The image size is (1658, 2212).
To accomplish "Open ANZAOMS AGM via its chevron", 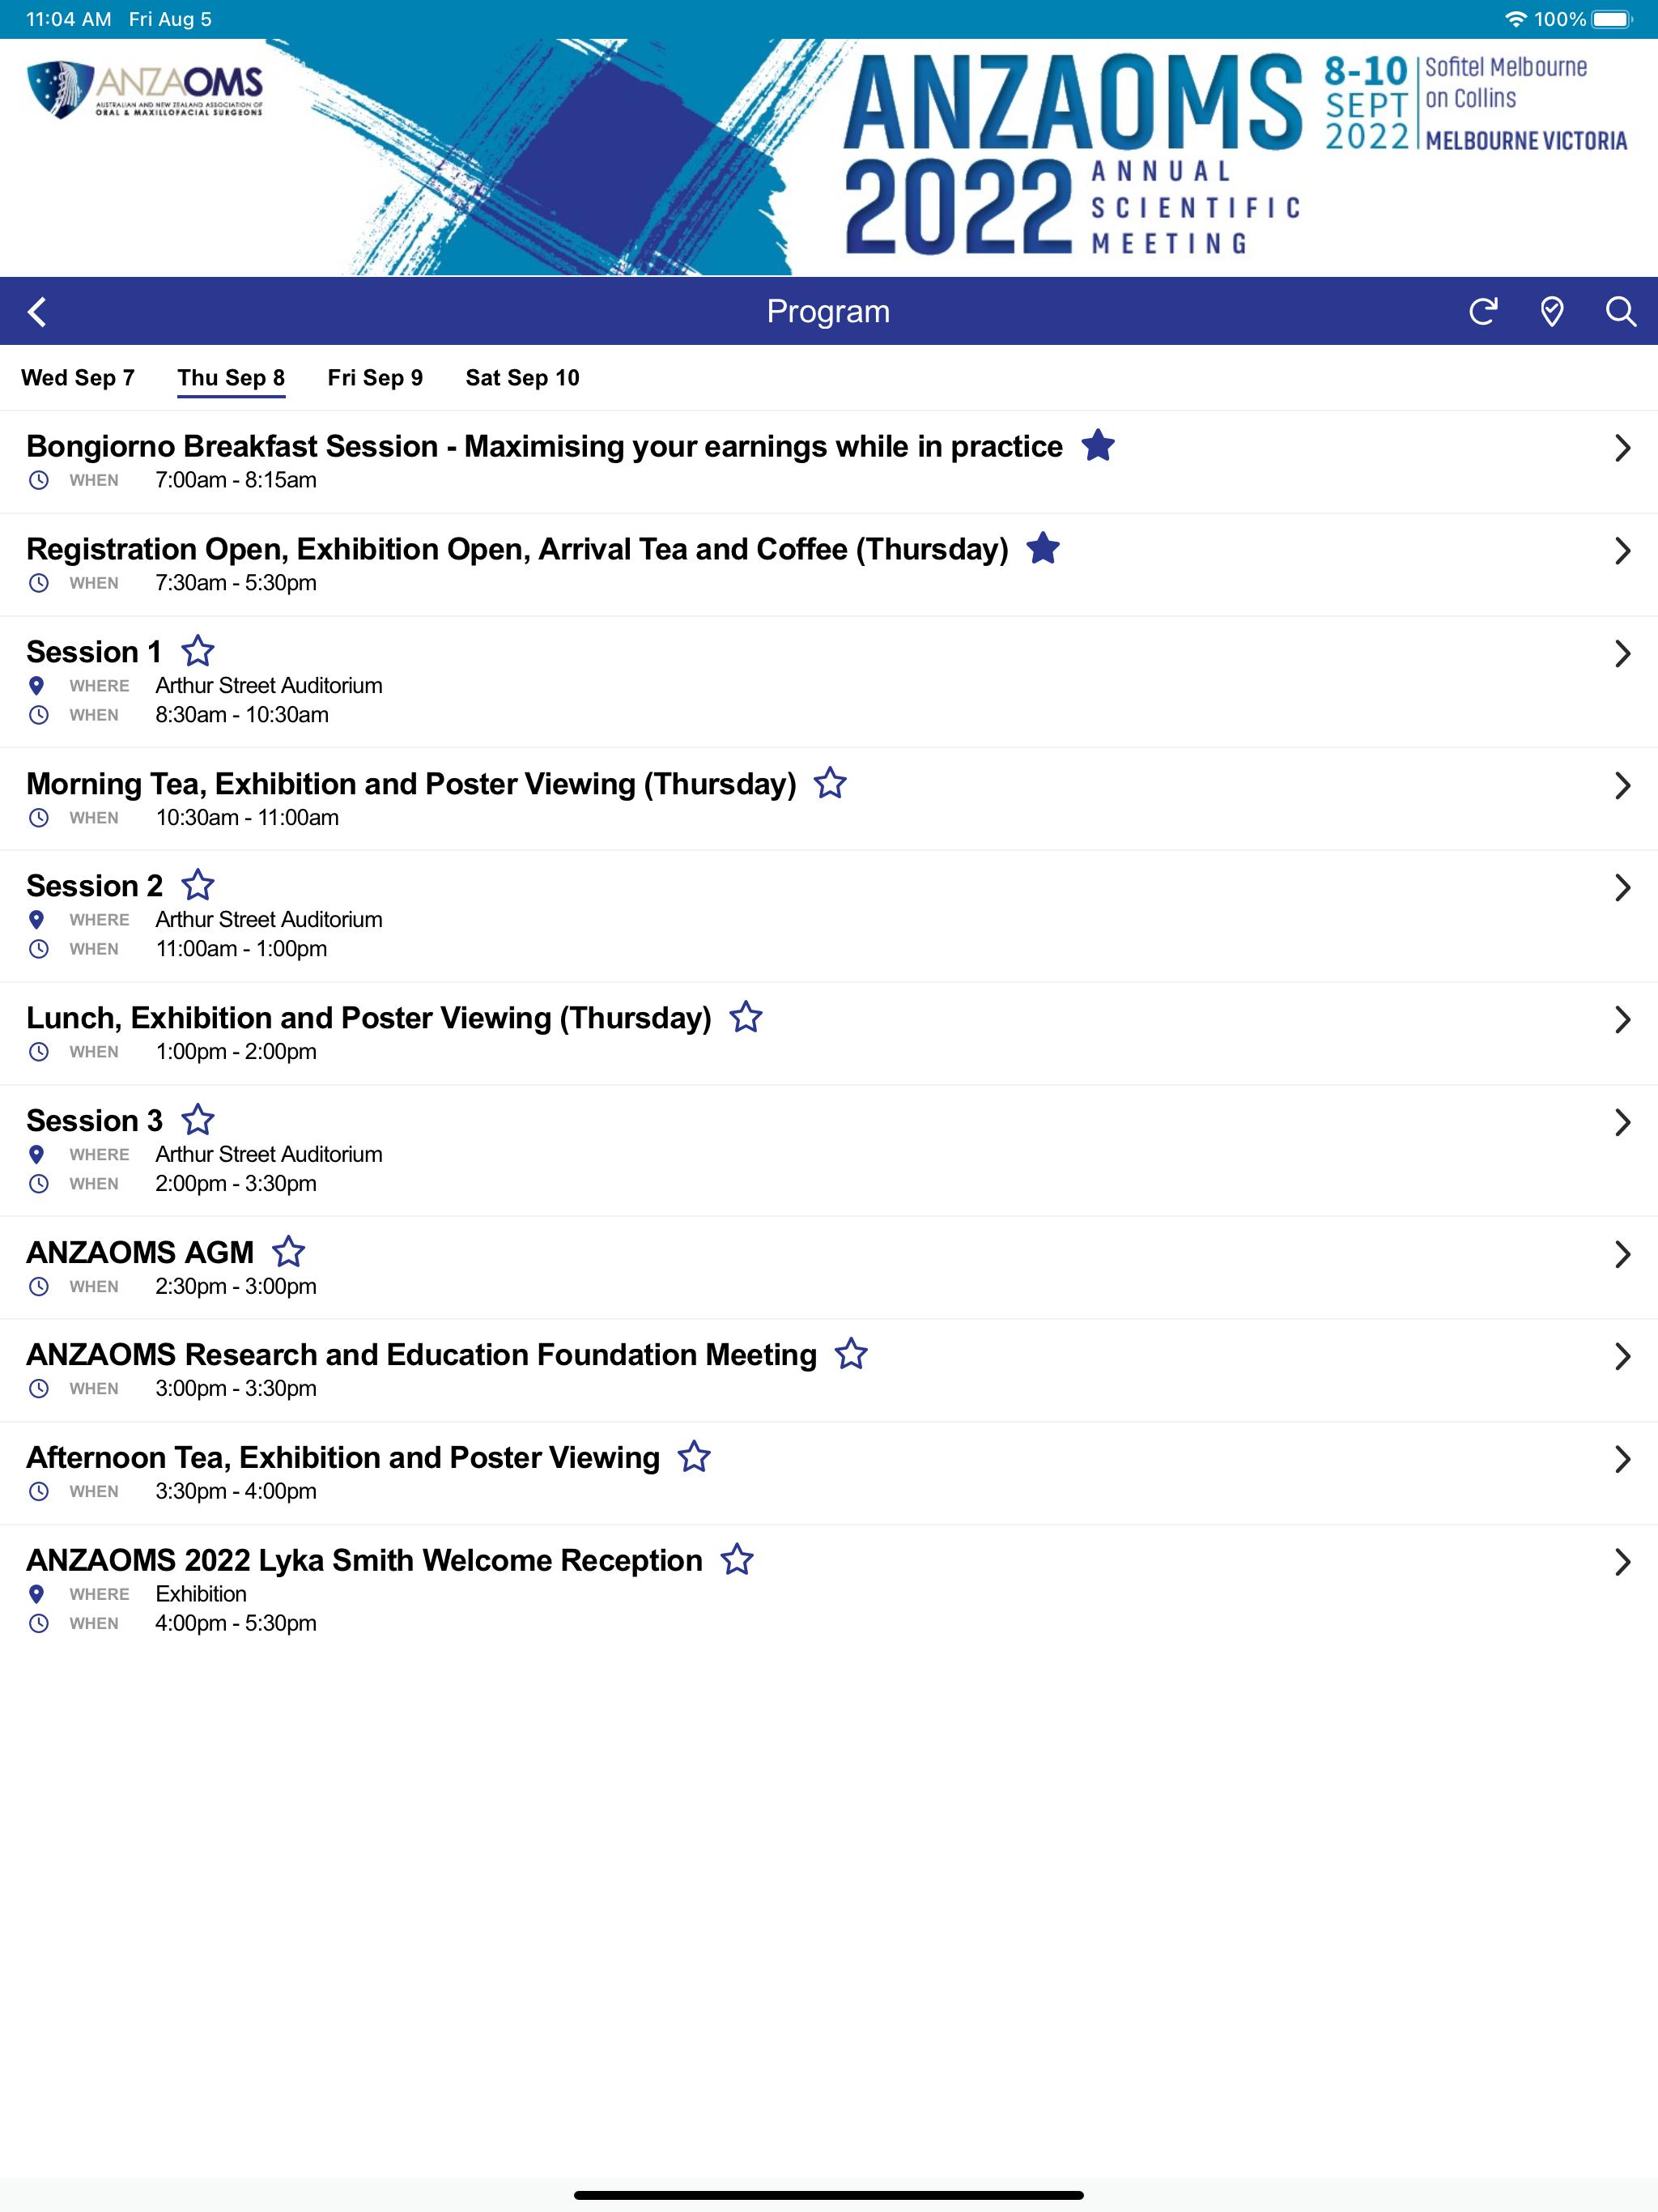I will click(1622, 1255).
